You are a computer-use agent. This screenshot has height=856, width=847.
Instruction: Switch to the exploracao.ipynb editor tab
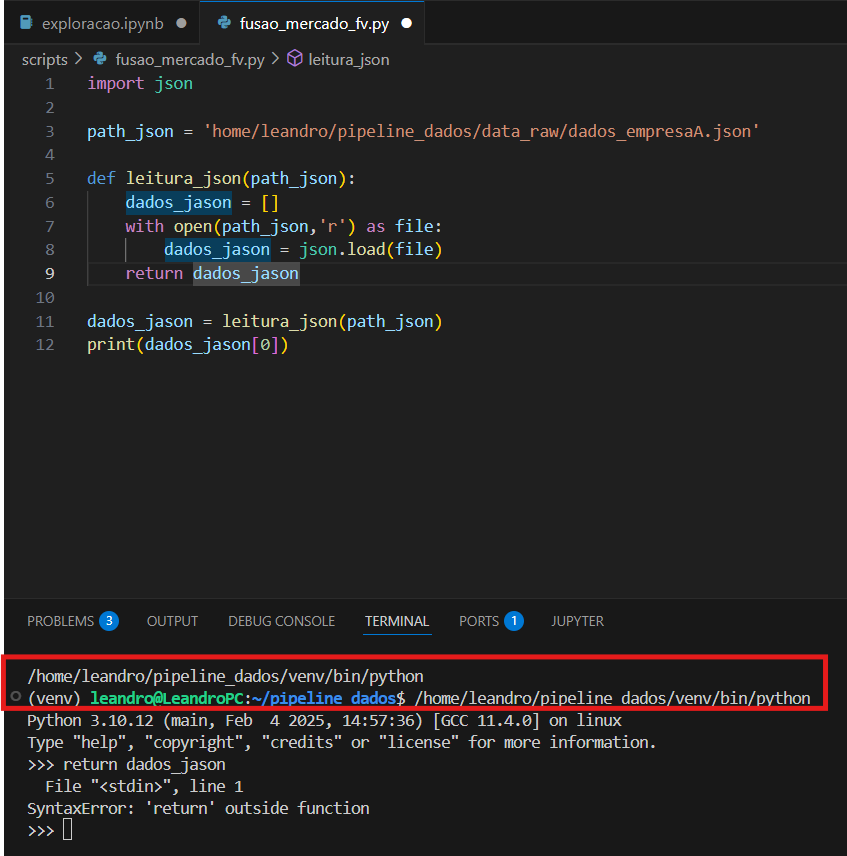point(102,23)
